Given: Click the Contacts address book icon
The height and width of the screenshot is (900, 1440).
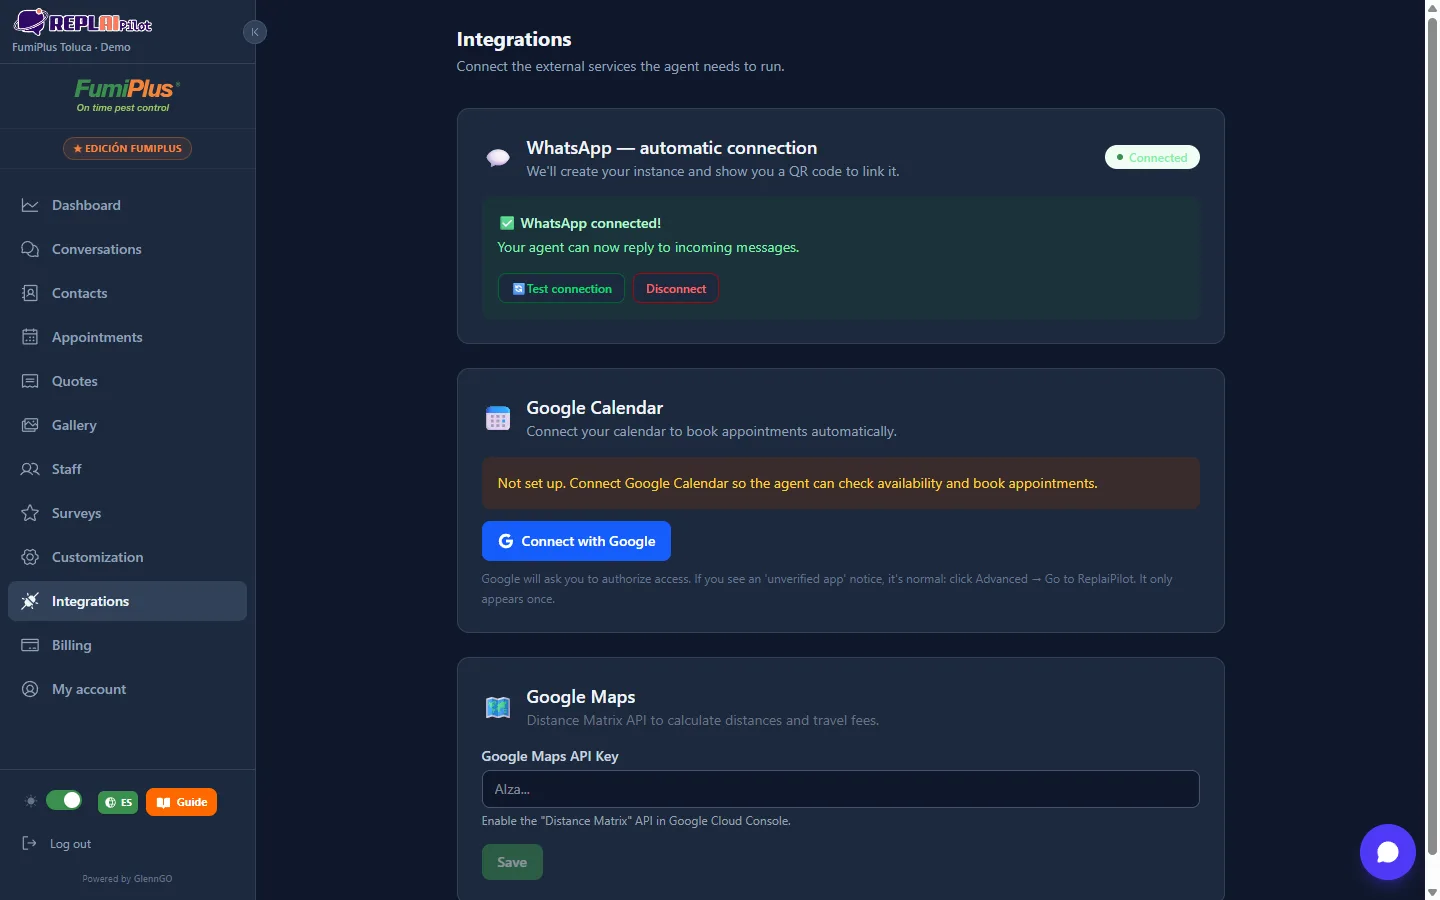Looking at the screenshot, I should 30,293.
